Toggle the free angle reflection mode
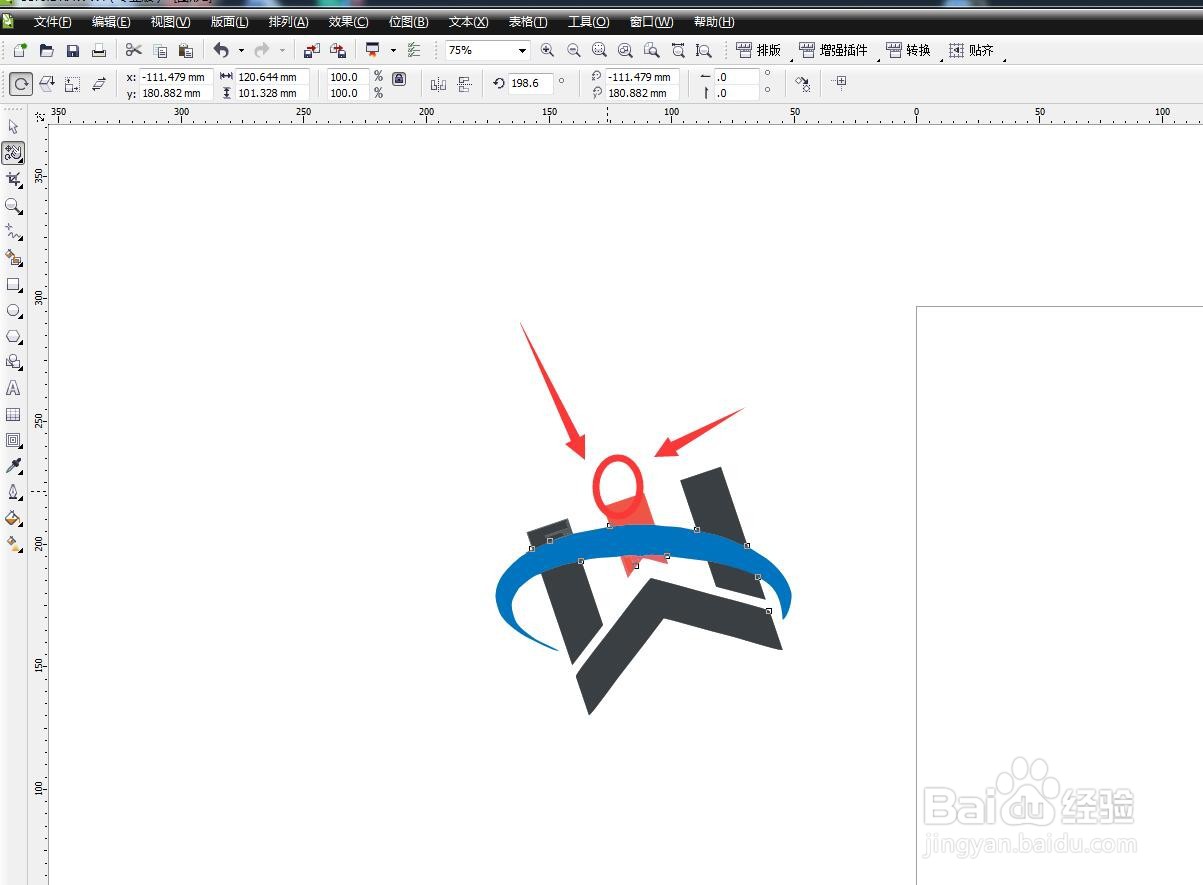This screenshot has width=1203, height=885. tap(46, 84)
